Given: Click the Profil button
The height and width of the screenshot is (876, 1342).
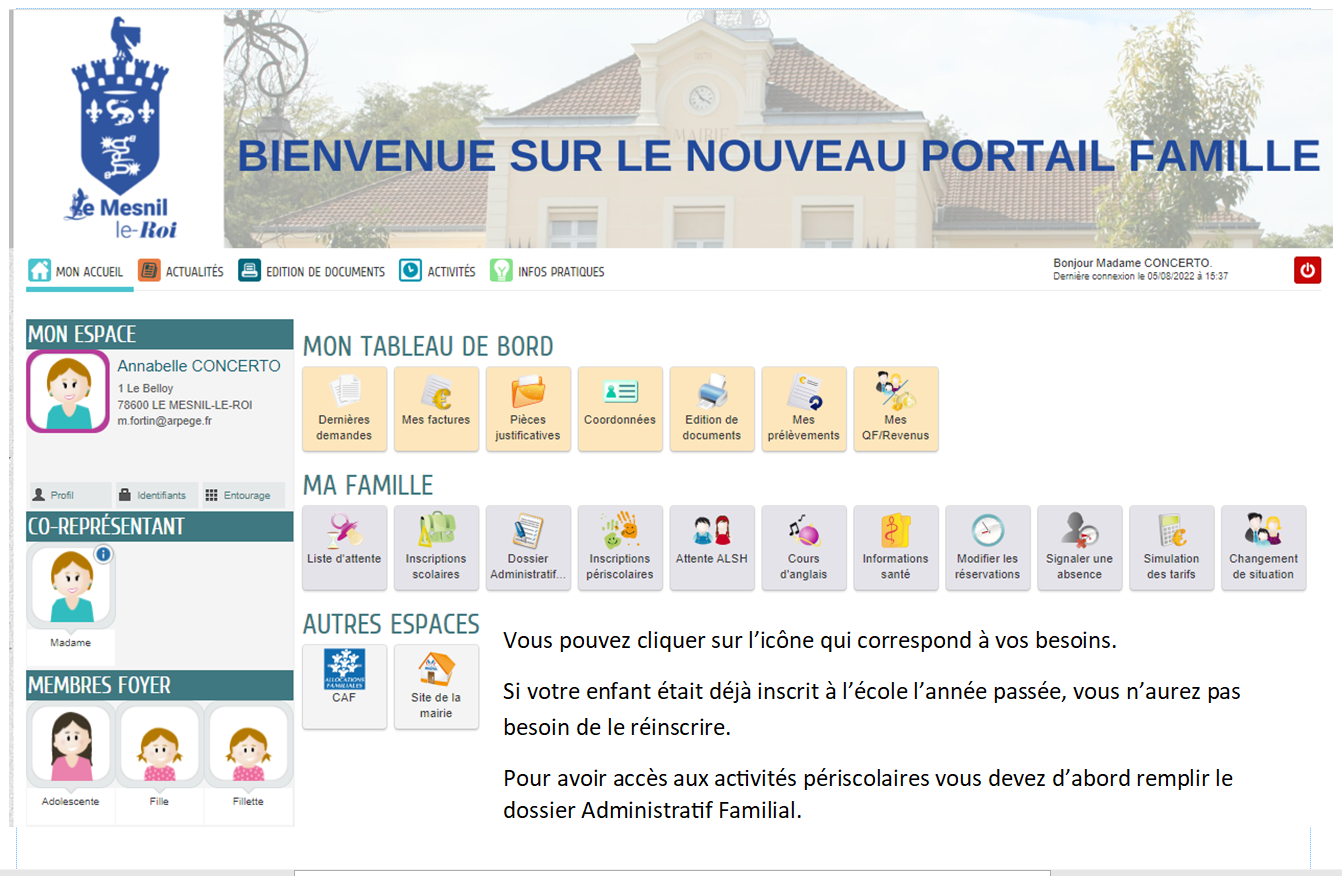Looking at the screenshot, I should [69, 495].
